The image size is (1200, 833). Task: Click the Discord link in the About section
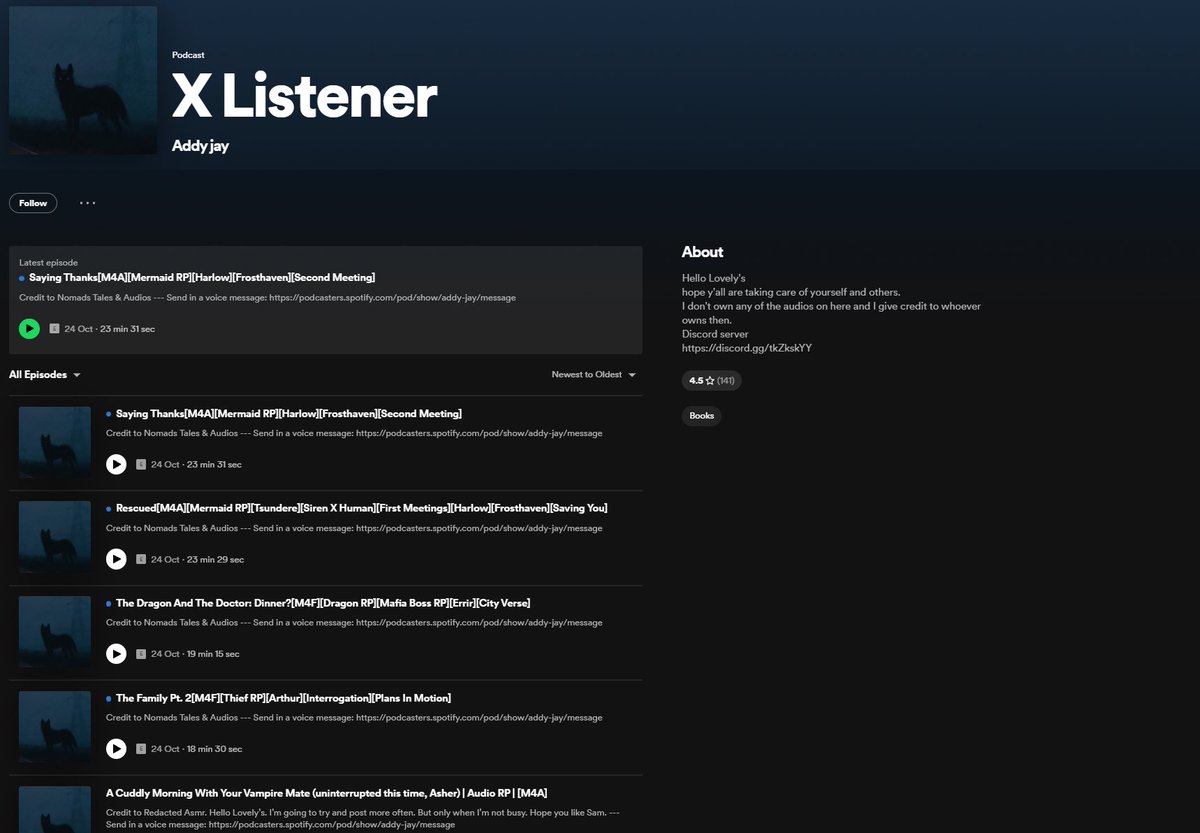pos(747,348)
